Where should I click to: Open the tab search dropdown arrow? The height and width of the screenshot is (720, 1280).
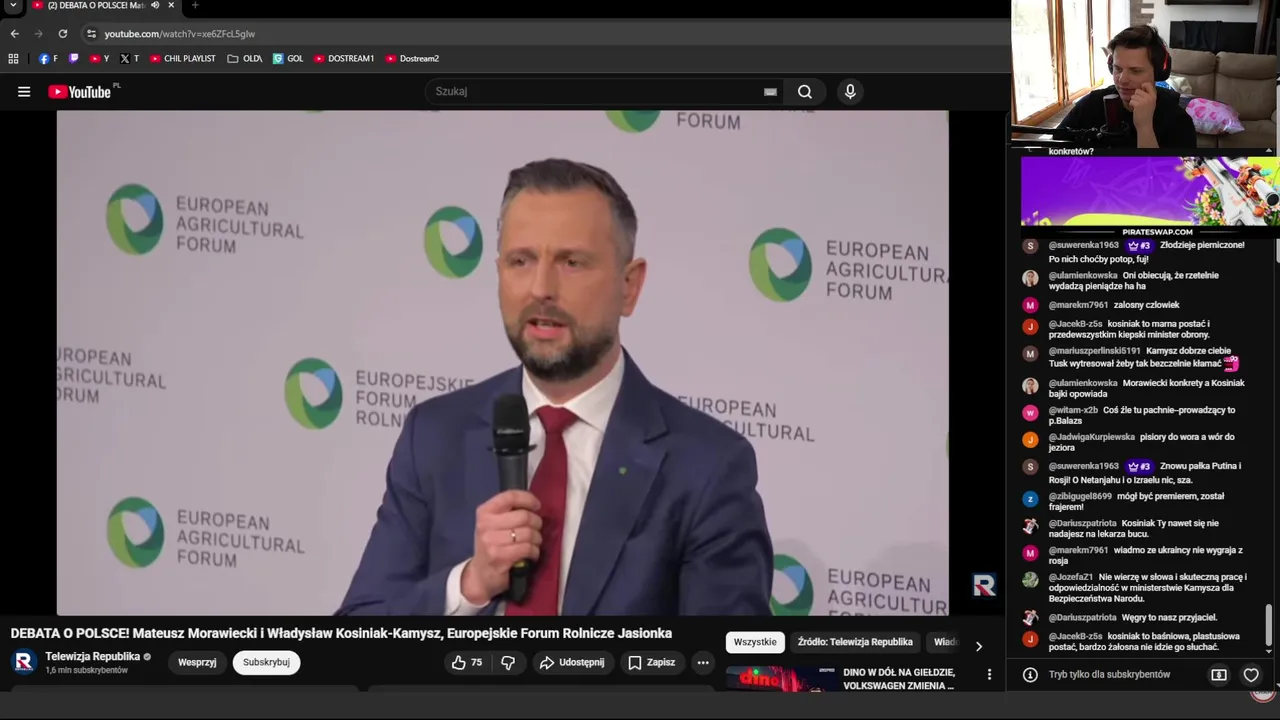(x=13, y=6)
